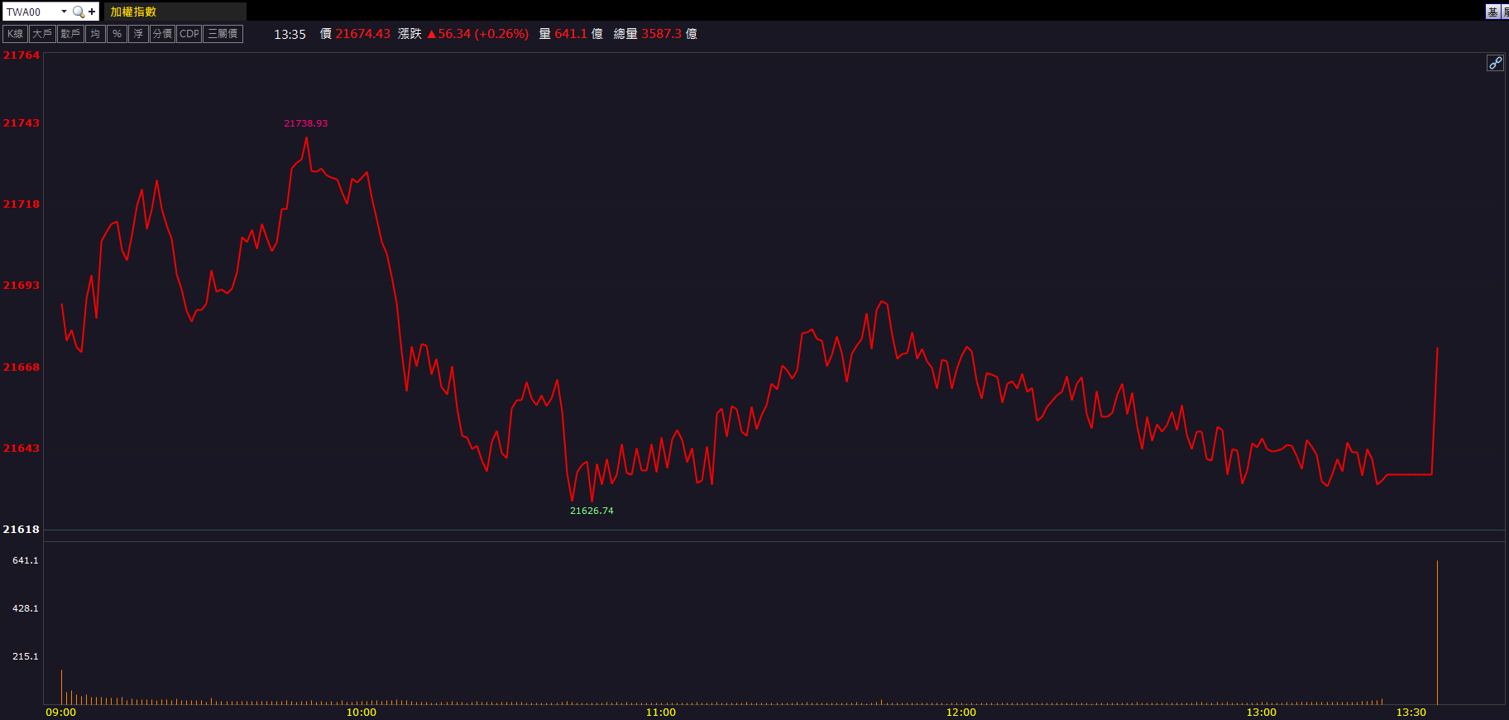Click the 11:00 time axis label

(x=661, y=713)
